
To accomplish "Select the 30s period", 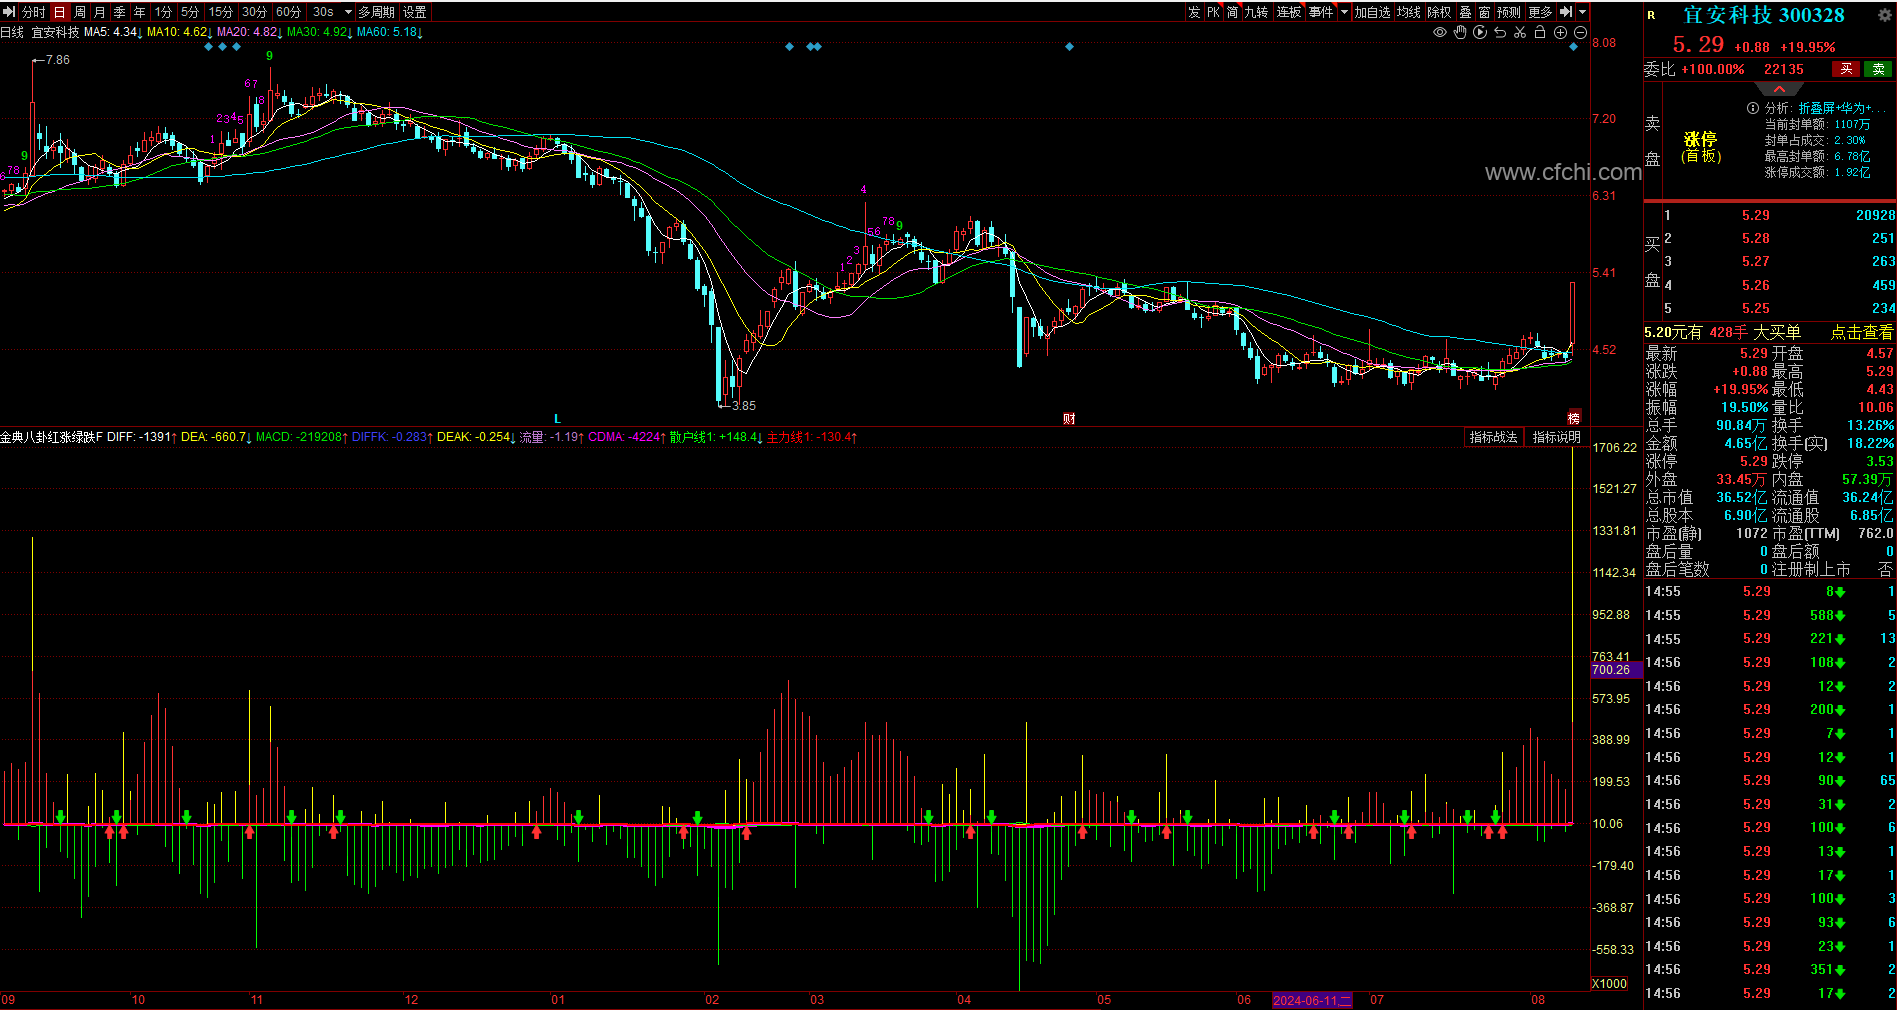I will click(x=323, y=12).
